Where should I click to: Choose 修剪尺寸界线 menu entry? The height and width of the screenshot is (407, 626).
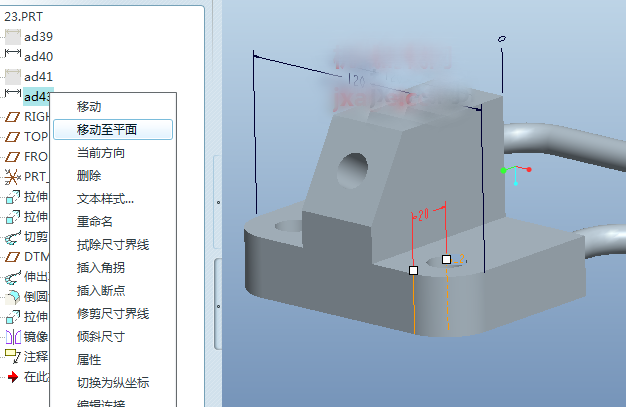click(113, 314)
